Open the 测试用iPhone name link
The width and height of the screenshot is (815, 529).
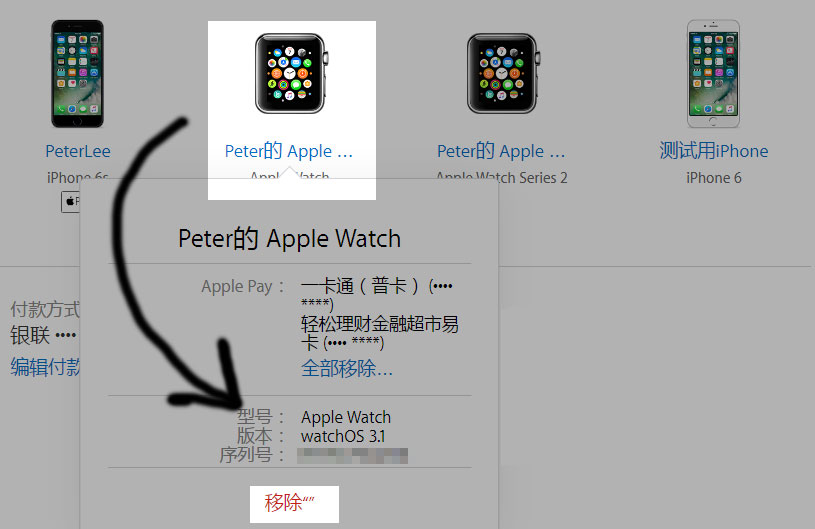[714, 151]
